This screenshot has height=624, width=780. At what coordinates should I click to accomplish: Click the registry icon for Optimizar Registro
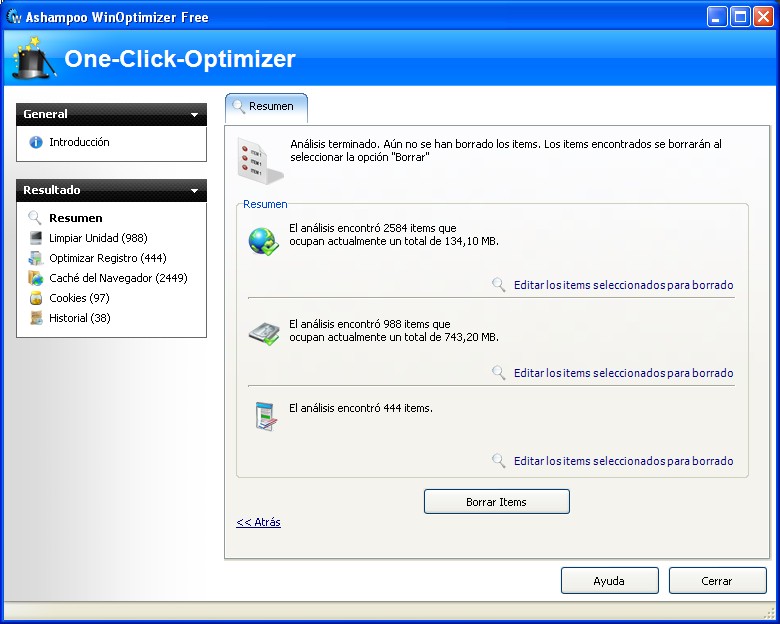[36, 258]
